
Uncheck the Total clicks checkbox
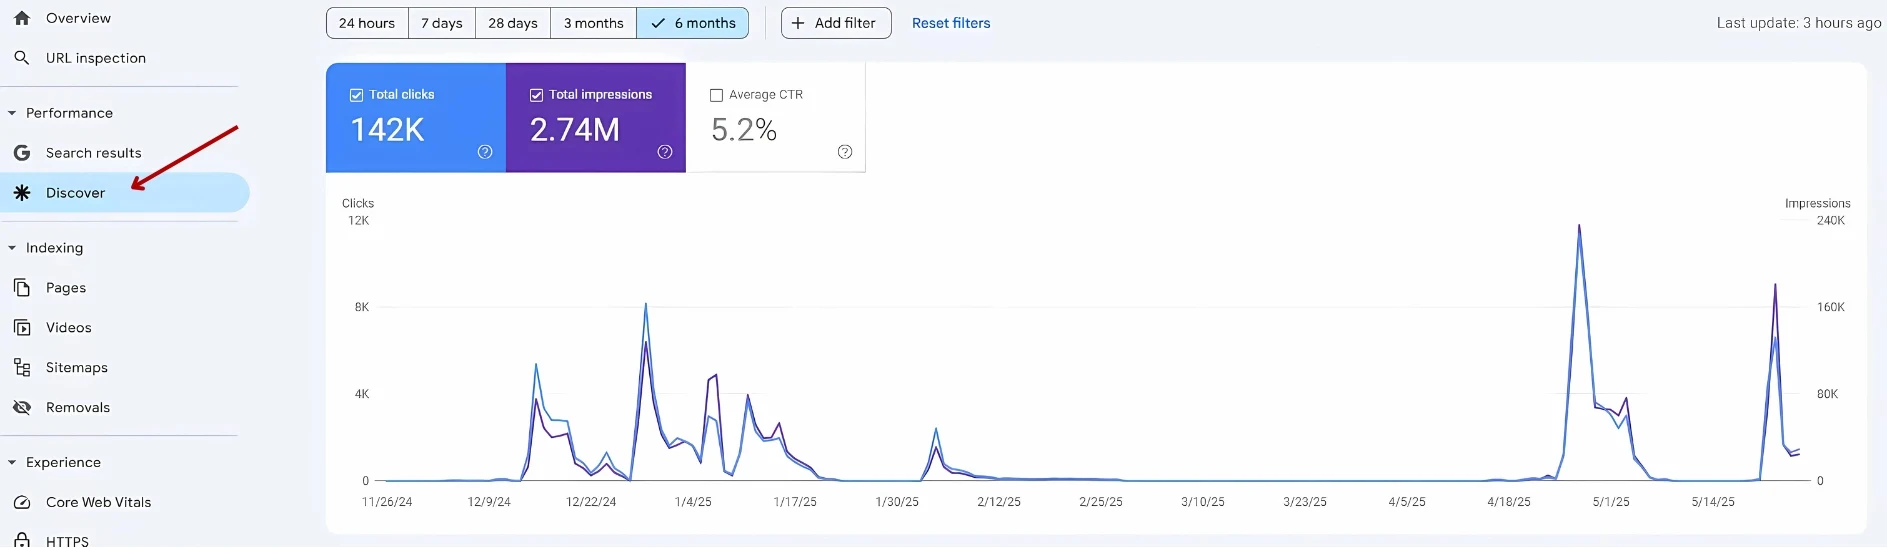coord(356,95)
